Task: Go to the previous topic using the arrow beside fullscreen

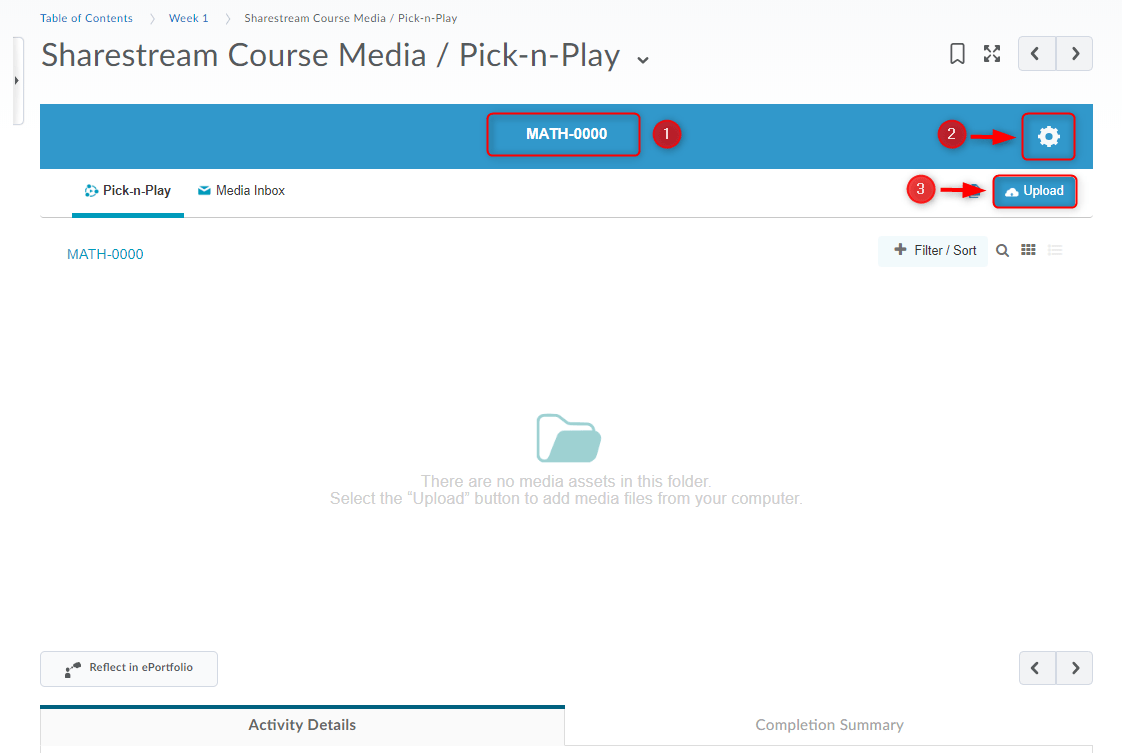Action: click(x=1036, y=54)
